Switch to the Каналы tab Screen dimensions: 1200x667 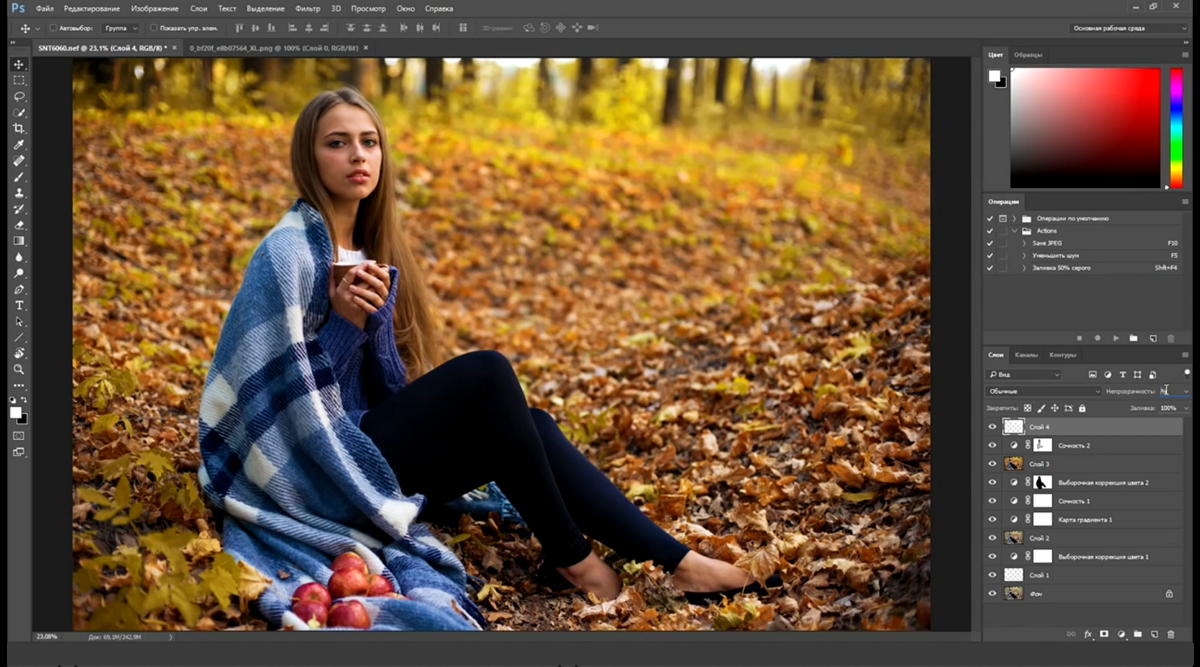point(1026,355)
